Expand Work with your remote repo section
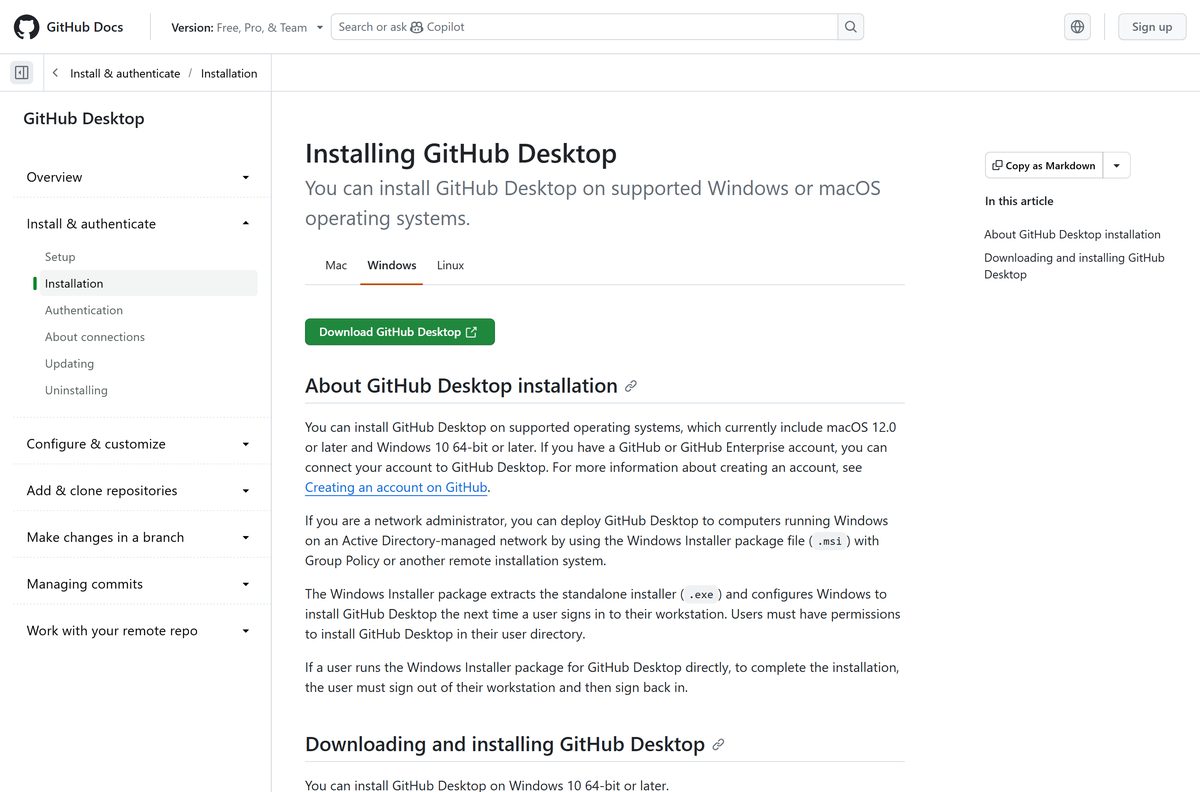Image resolution: width=1200 pixels, height=792 pixels. pos(138,631)
